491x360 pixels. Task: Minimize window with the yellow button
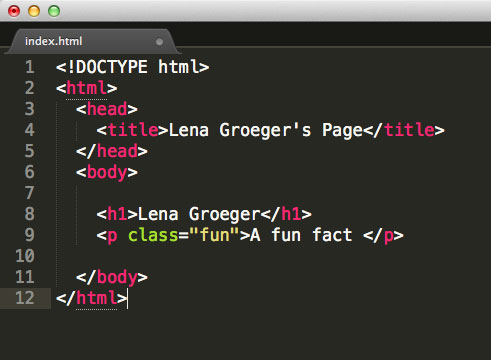pyautogui.click(x=34, y=11)
